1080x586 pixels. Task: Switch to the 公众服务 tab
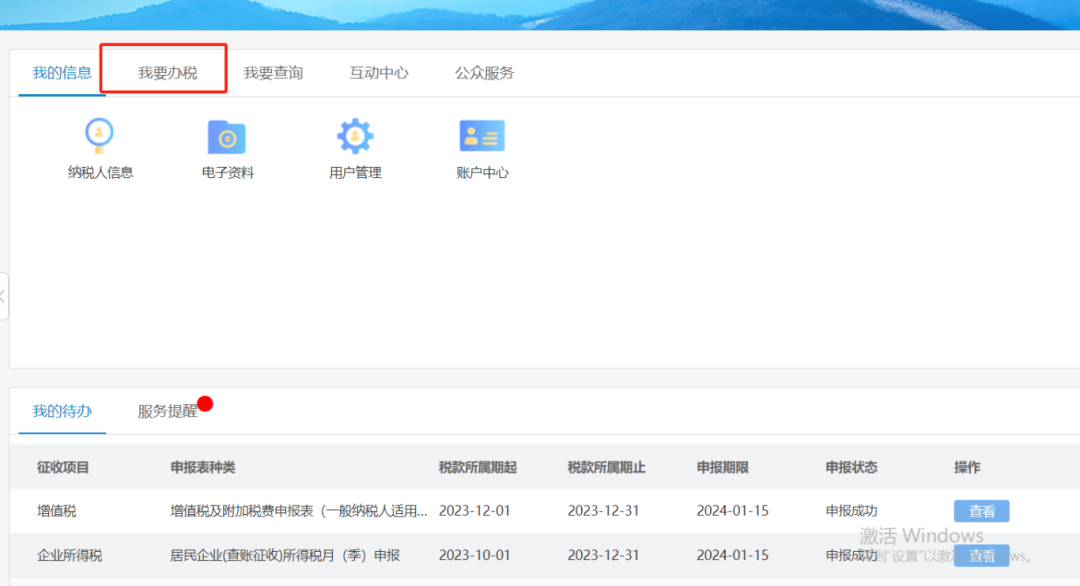point(484,73)
